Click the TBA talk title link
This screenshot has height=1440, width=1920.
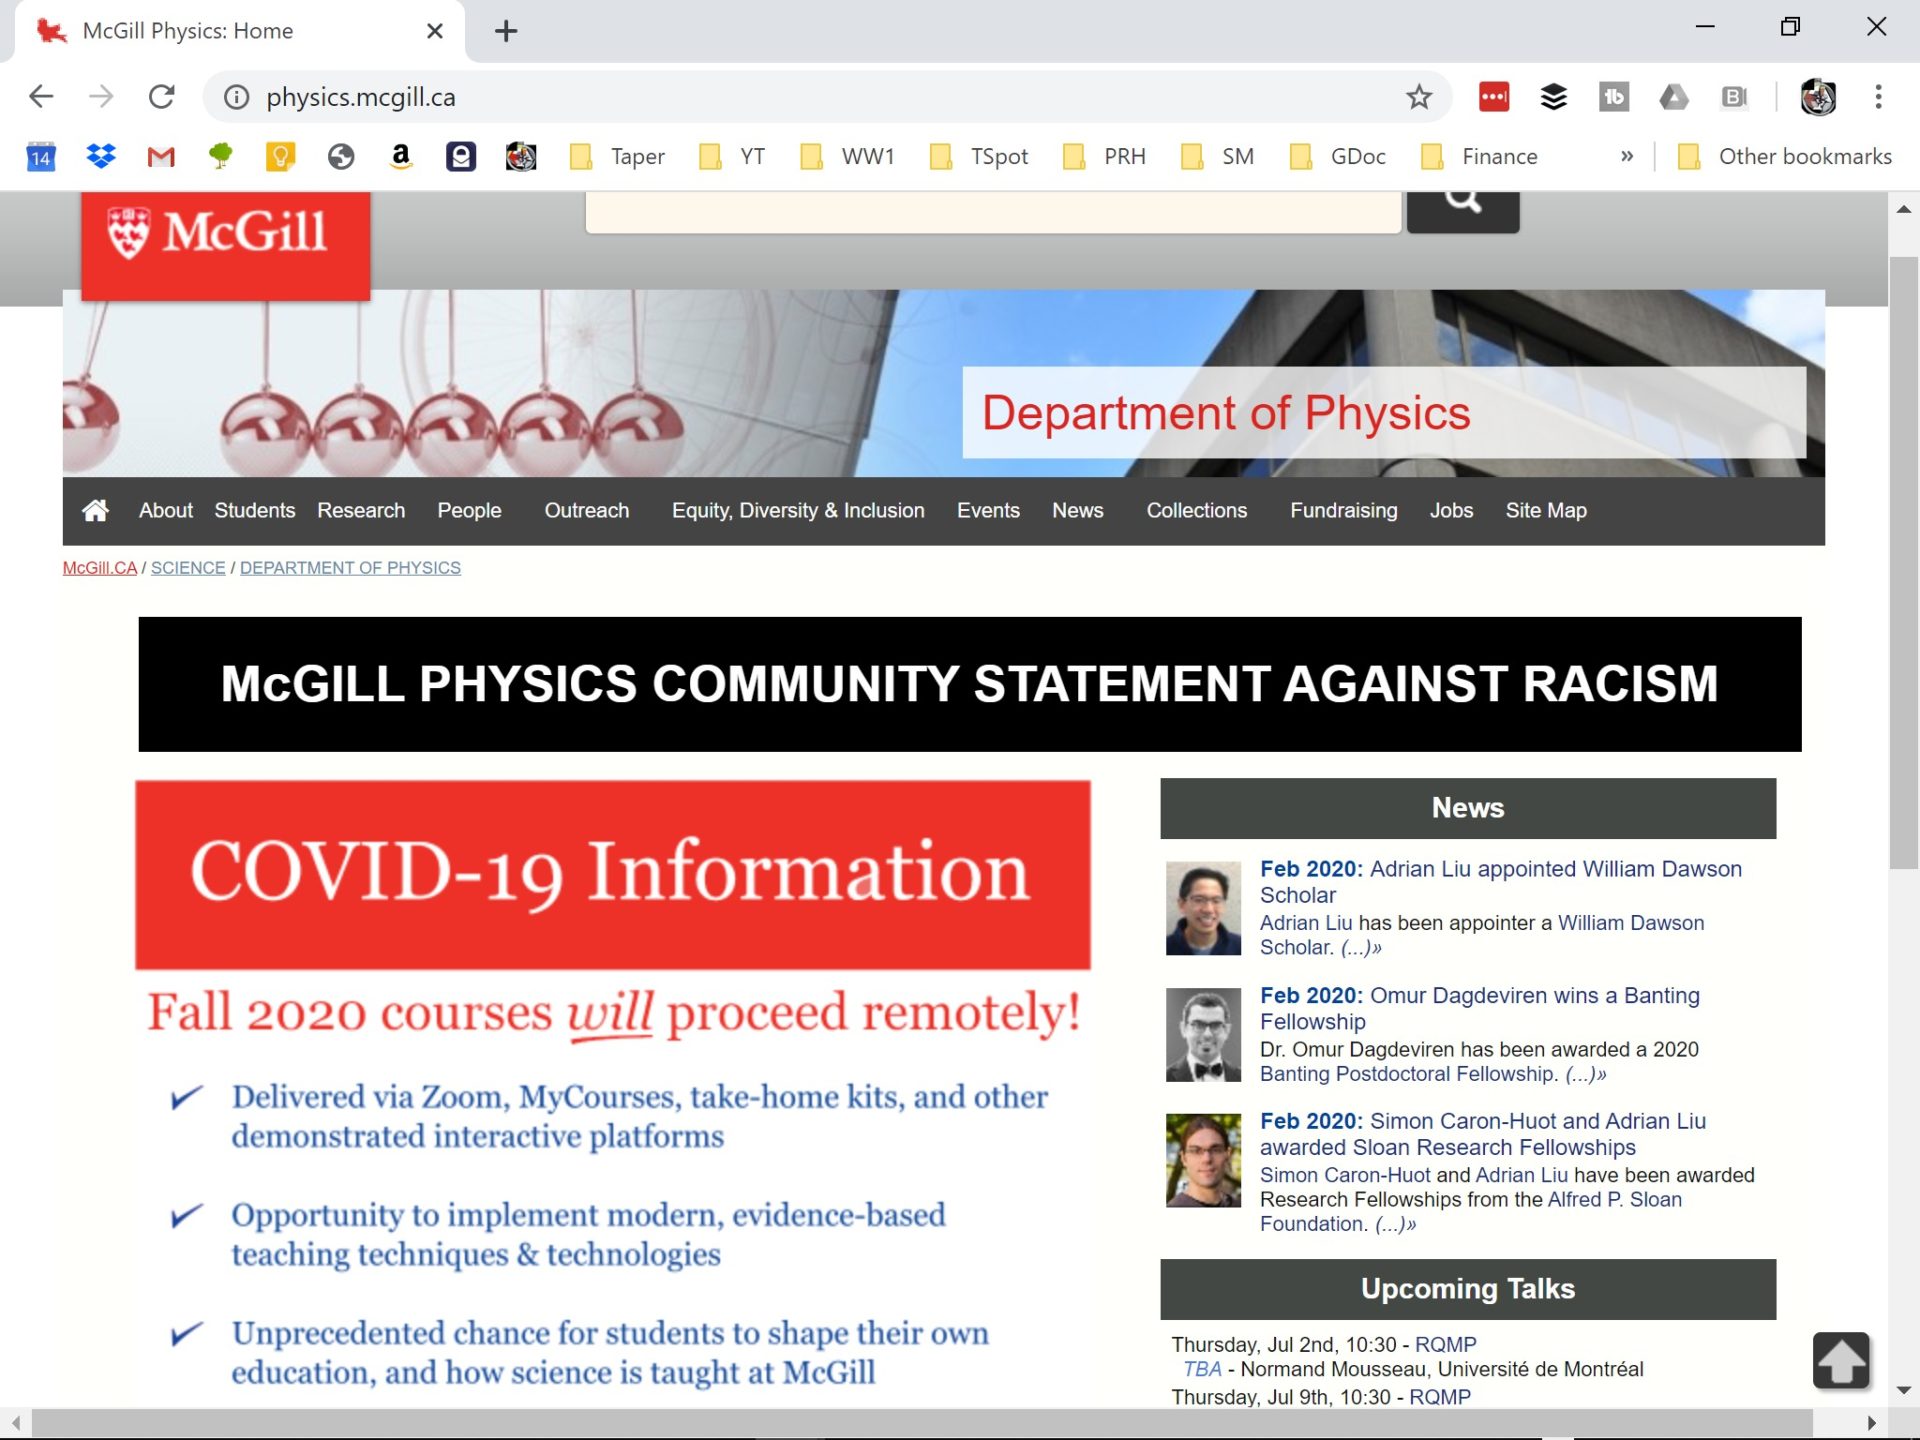(1202, 1369)
